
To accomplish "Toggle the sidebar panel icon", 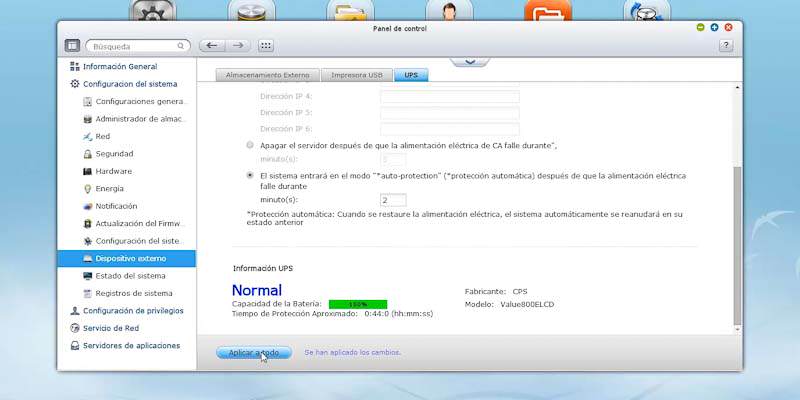I will [x=72, y=46].
